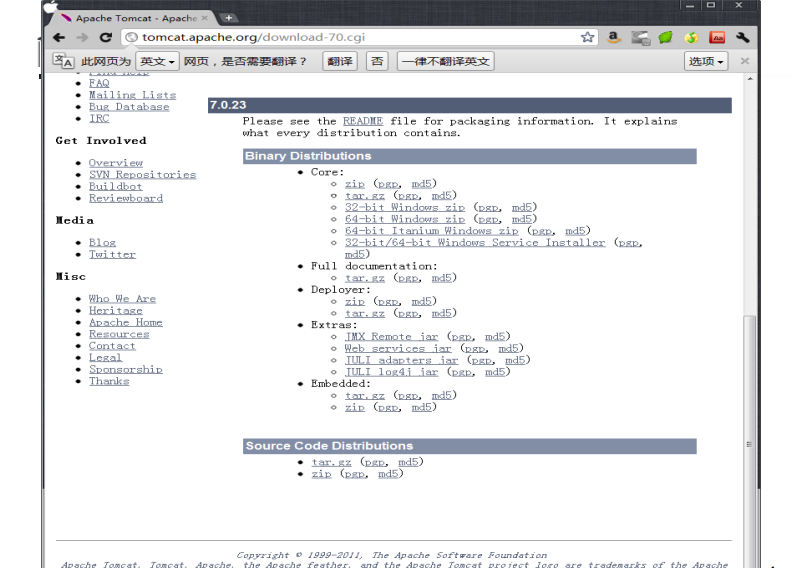
Task: Download the Web services jar
Action: pyautogui.click(x=398, y=348)
